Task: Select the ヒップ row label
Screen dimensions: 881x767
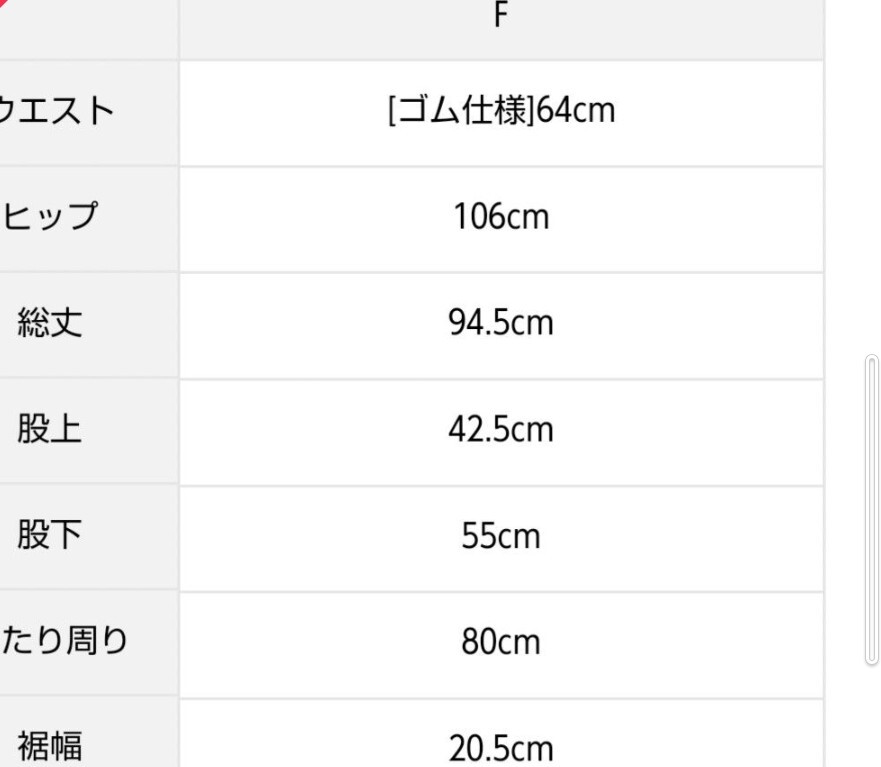Action: [x=49, y=216]
